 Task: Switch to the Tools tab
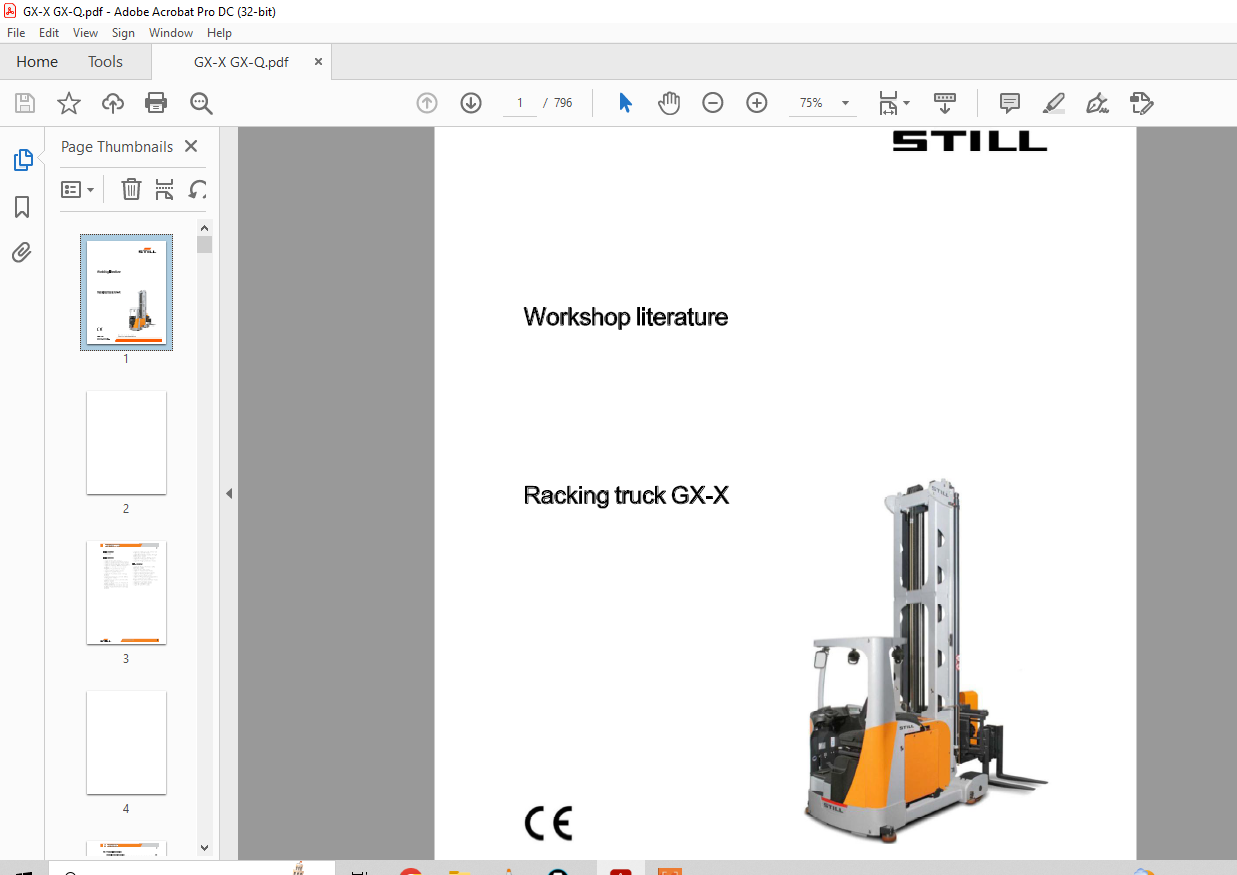point(105,62)
